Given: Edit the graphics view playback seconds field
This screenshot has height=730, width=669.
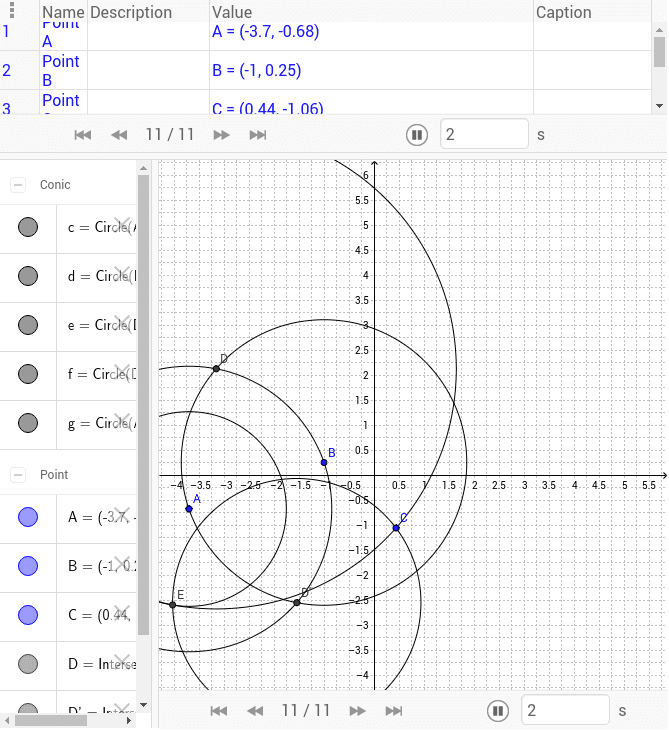Looking at the screenshot, I should click(565, 710).
